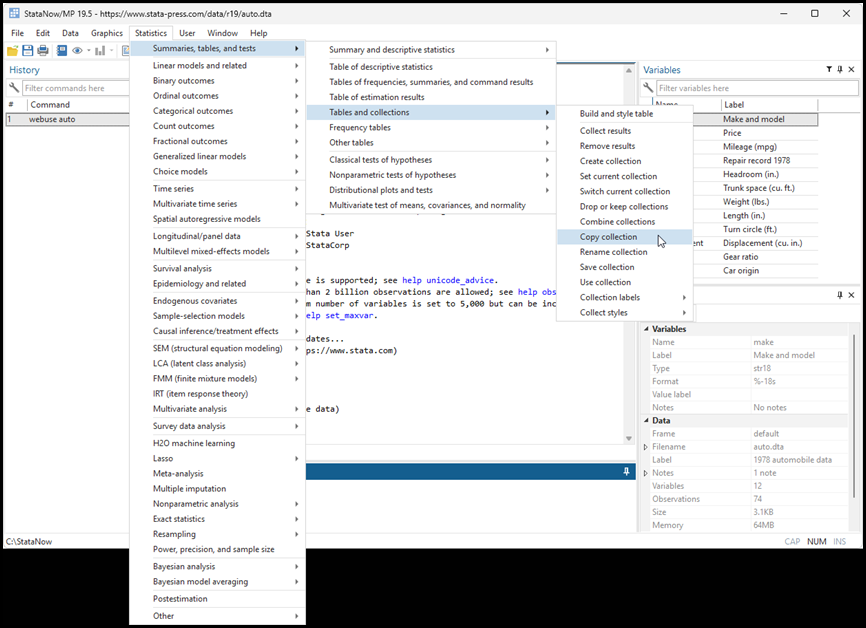Click the filter funnel icon in Variables panel
The image size is (866, 628).
(829, 70)
